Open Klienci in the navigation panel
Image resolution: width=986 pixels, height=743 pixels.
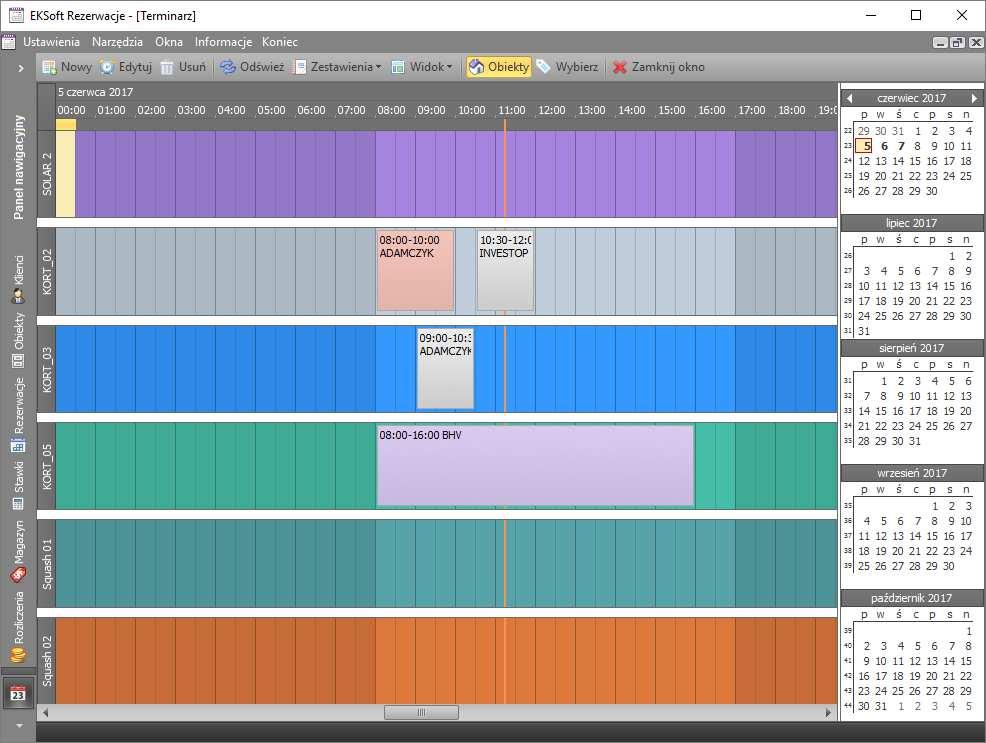click(x=18, y=278)
